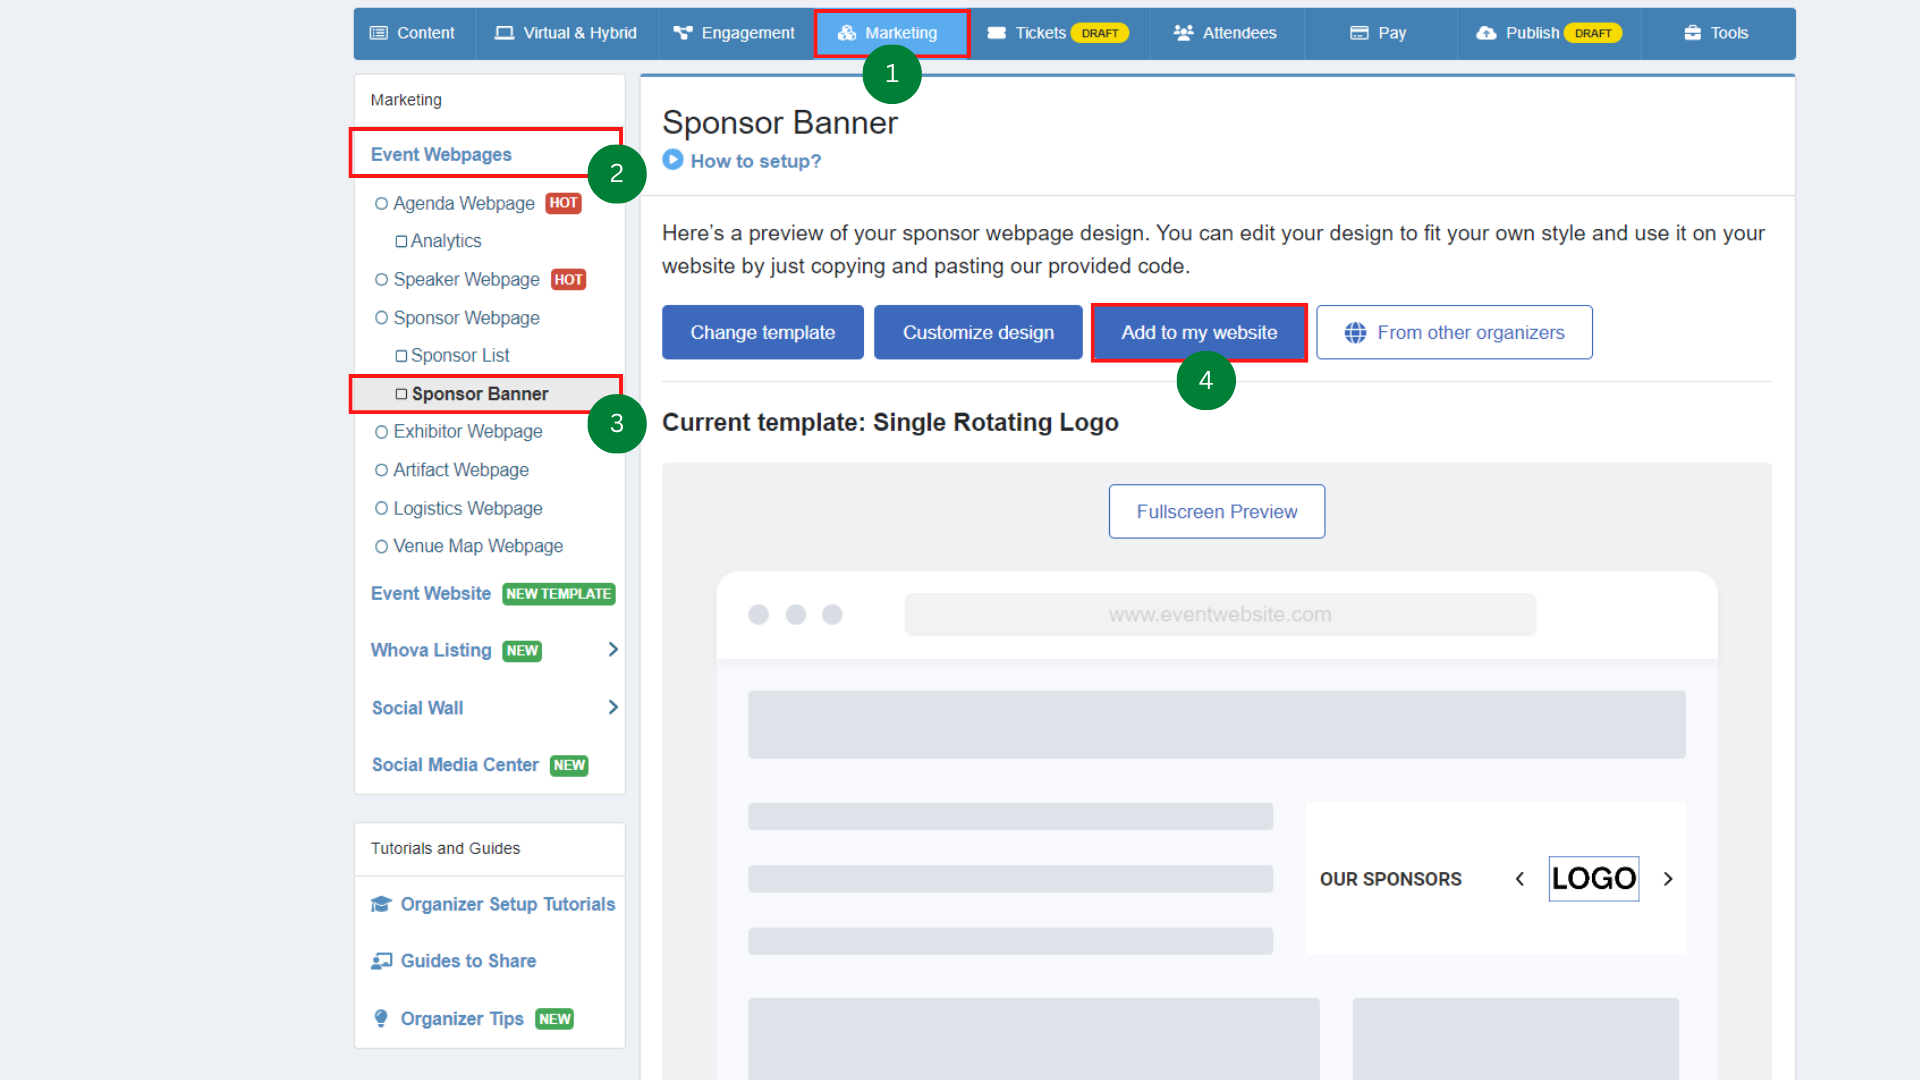Click the graduation cap icon for Setup Tutorials
Viewport: 1920px width, 1080px height.
pyautogui.click(x=381, y=904)
